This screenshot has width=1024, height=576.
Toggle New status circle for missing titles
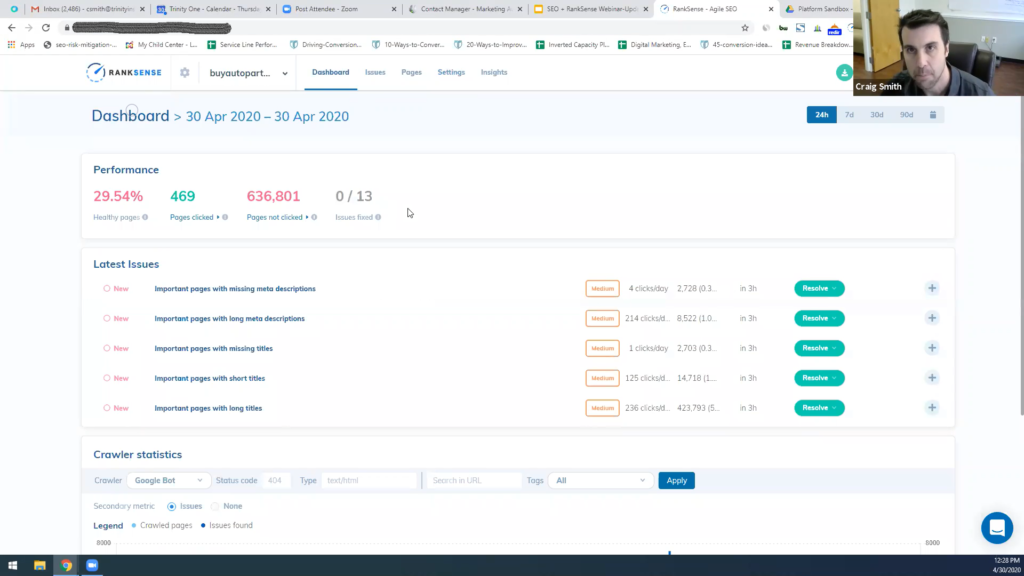[106, 348]
